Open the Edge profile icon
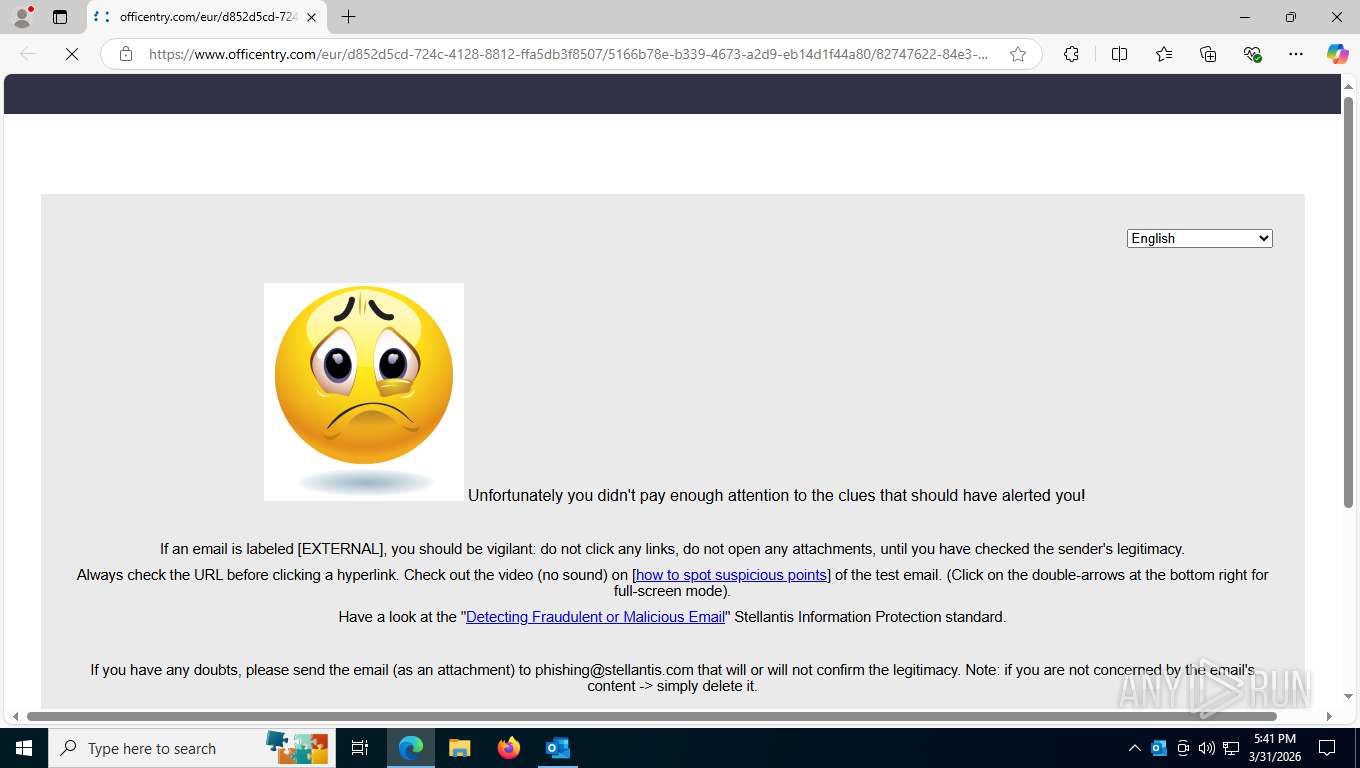Image resolution: width=1360 pixels, height=768 pixels. [21, 17]
